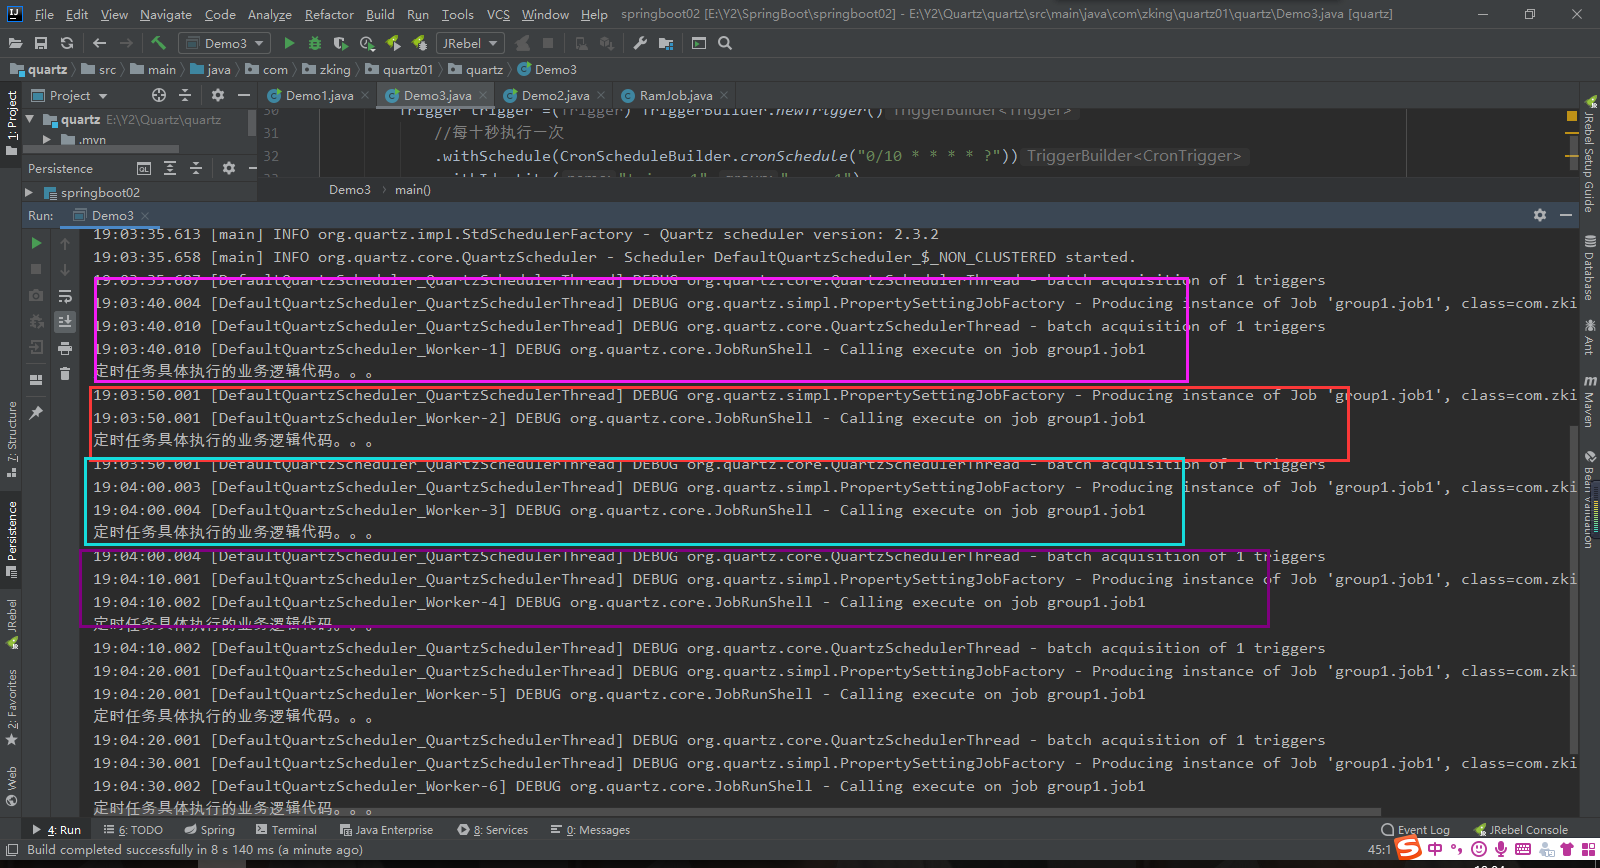Click the smiley emoji icon in IME bar
Image resolution: width=1600 pixels, height=868 pixels.
tap(1479, 849)
